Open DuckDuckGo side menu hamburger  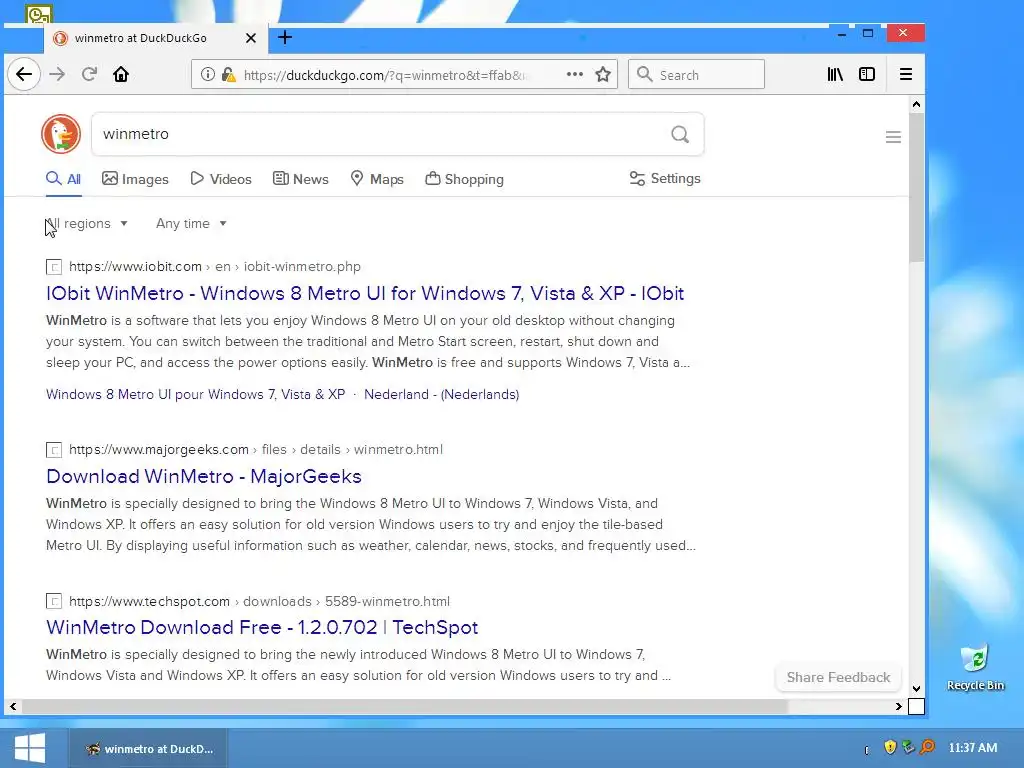coord(893,137)
